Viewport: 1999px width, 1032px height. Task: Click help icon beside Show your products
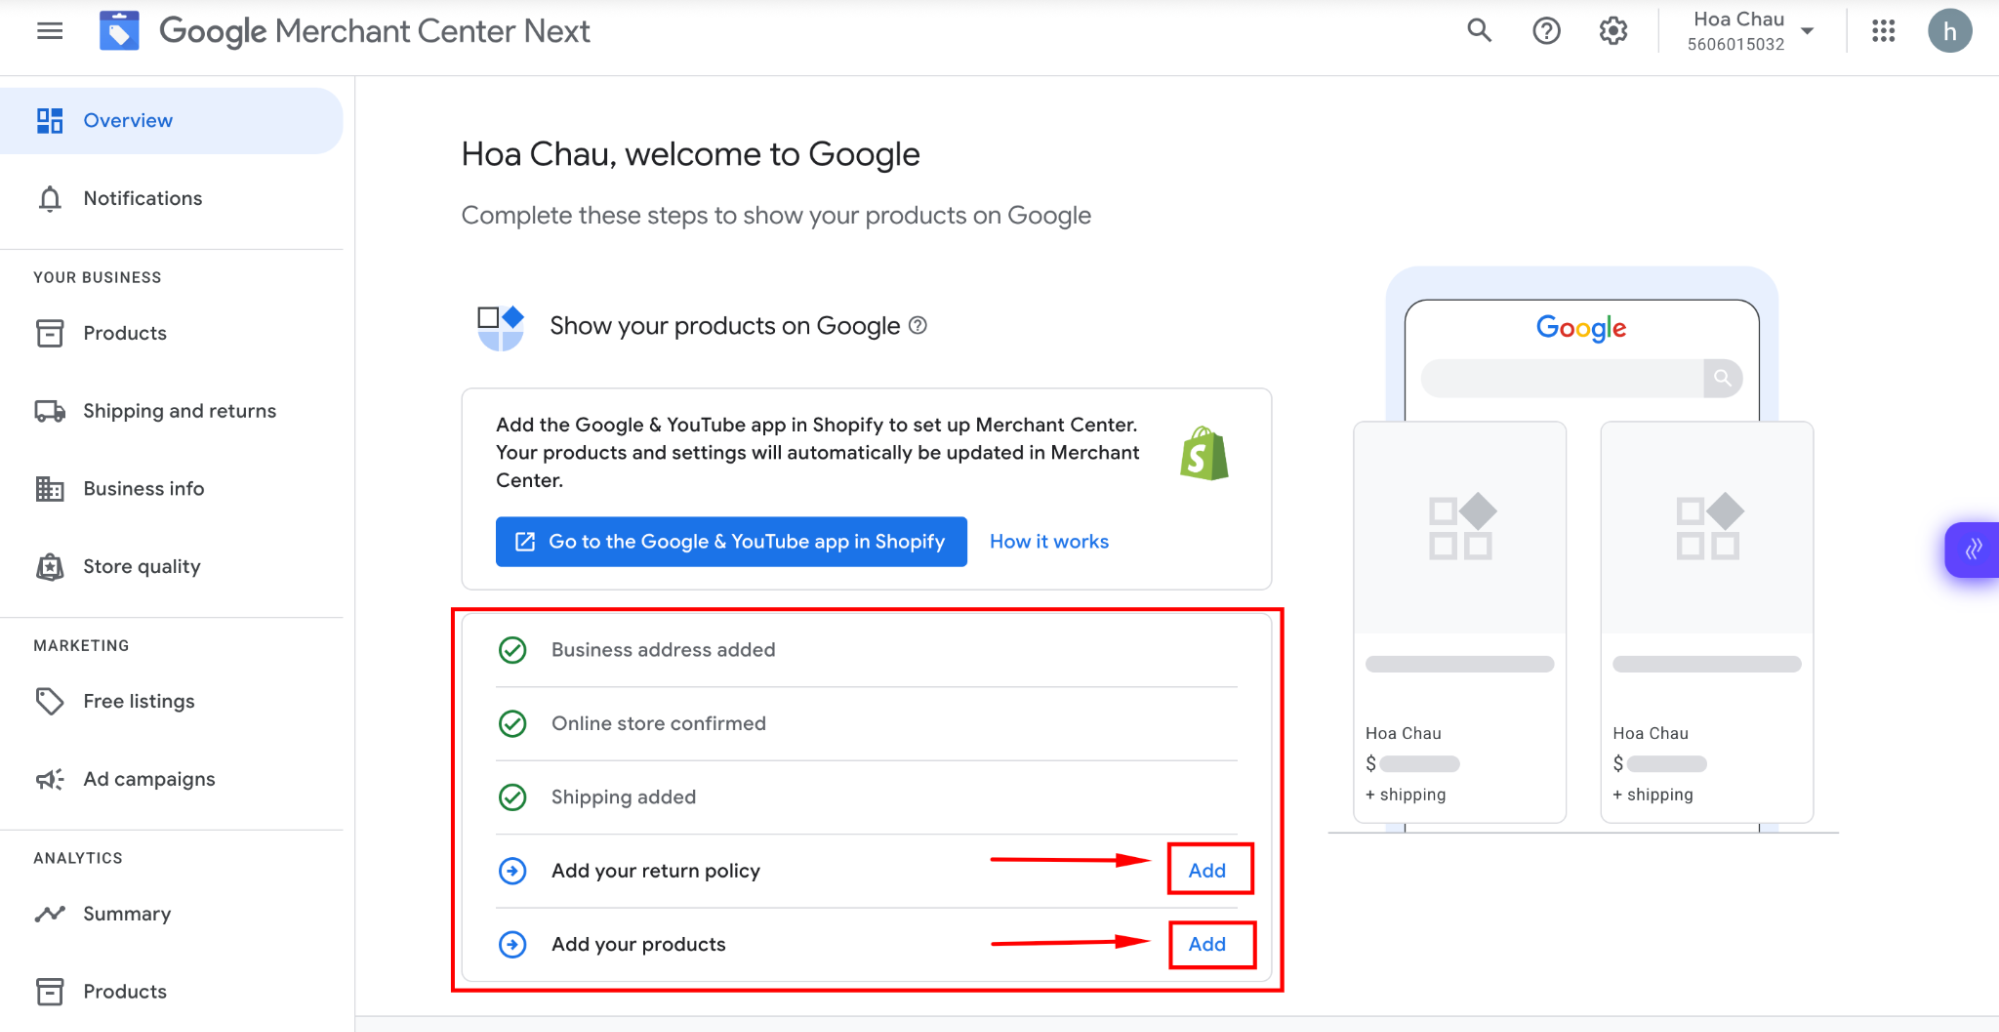tap(917, 325)
